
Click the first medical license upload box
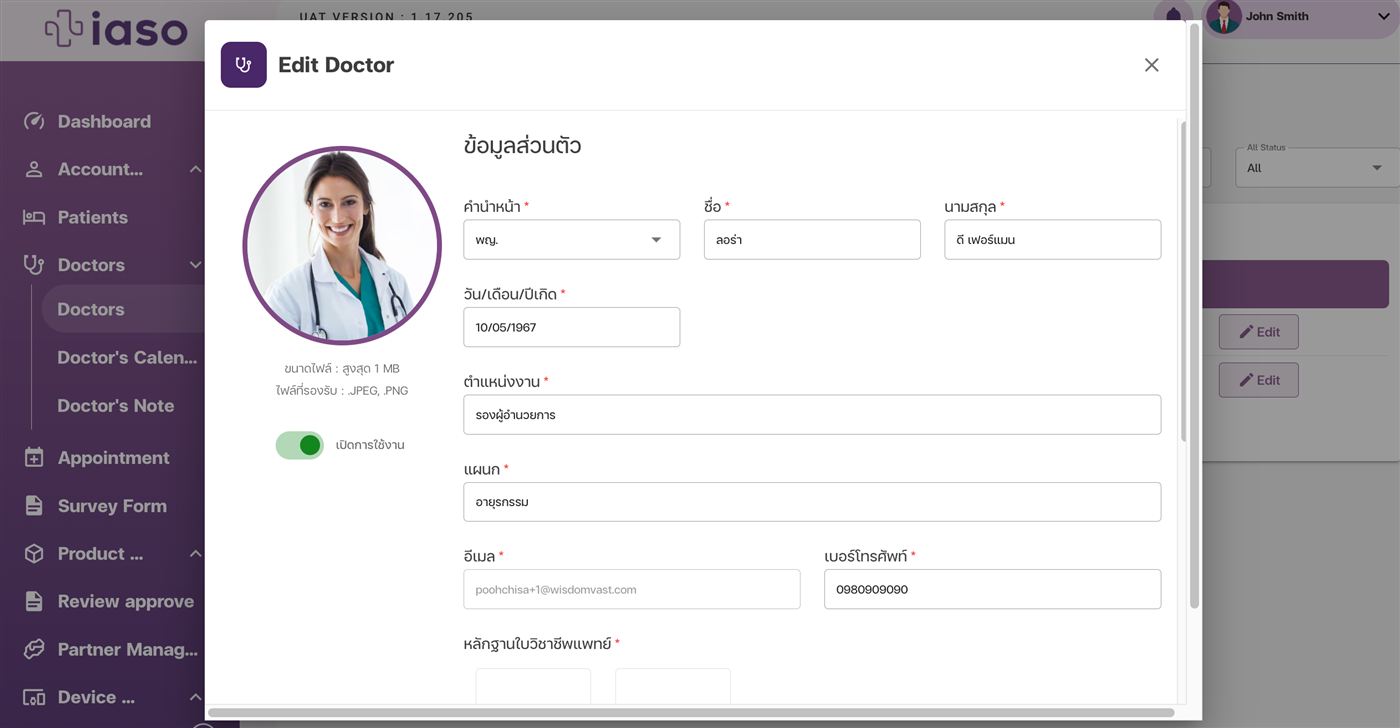(533, 686)
